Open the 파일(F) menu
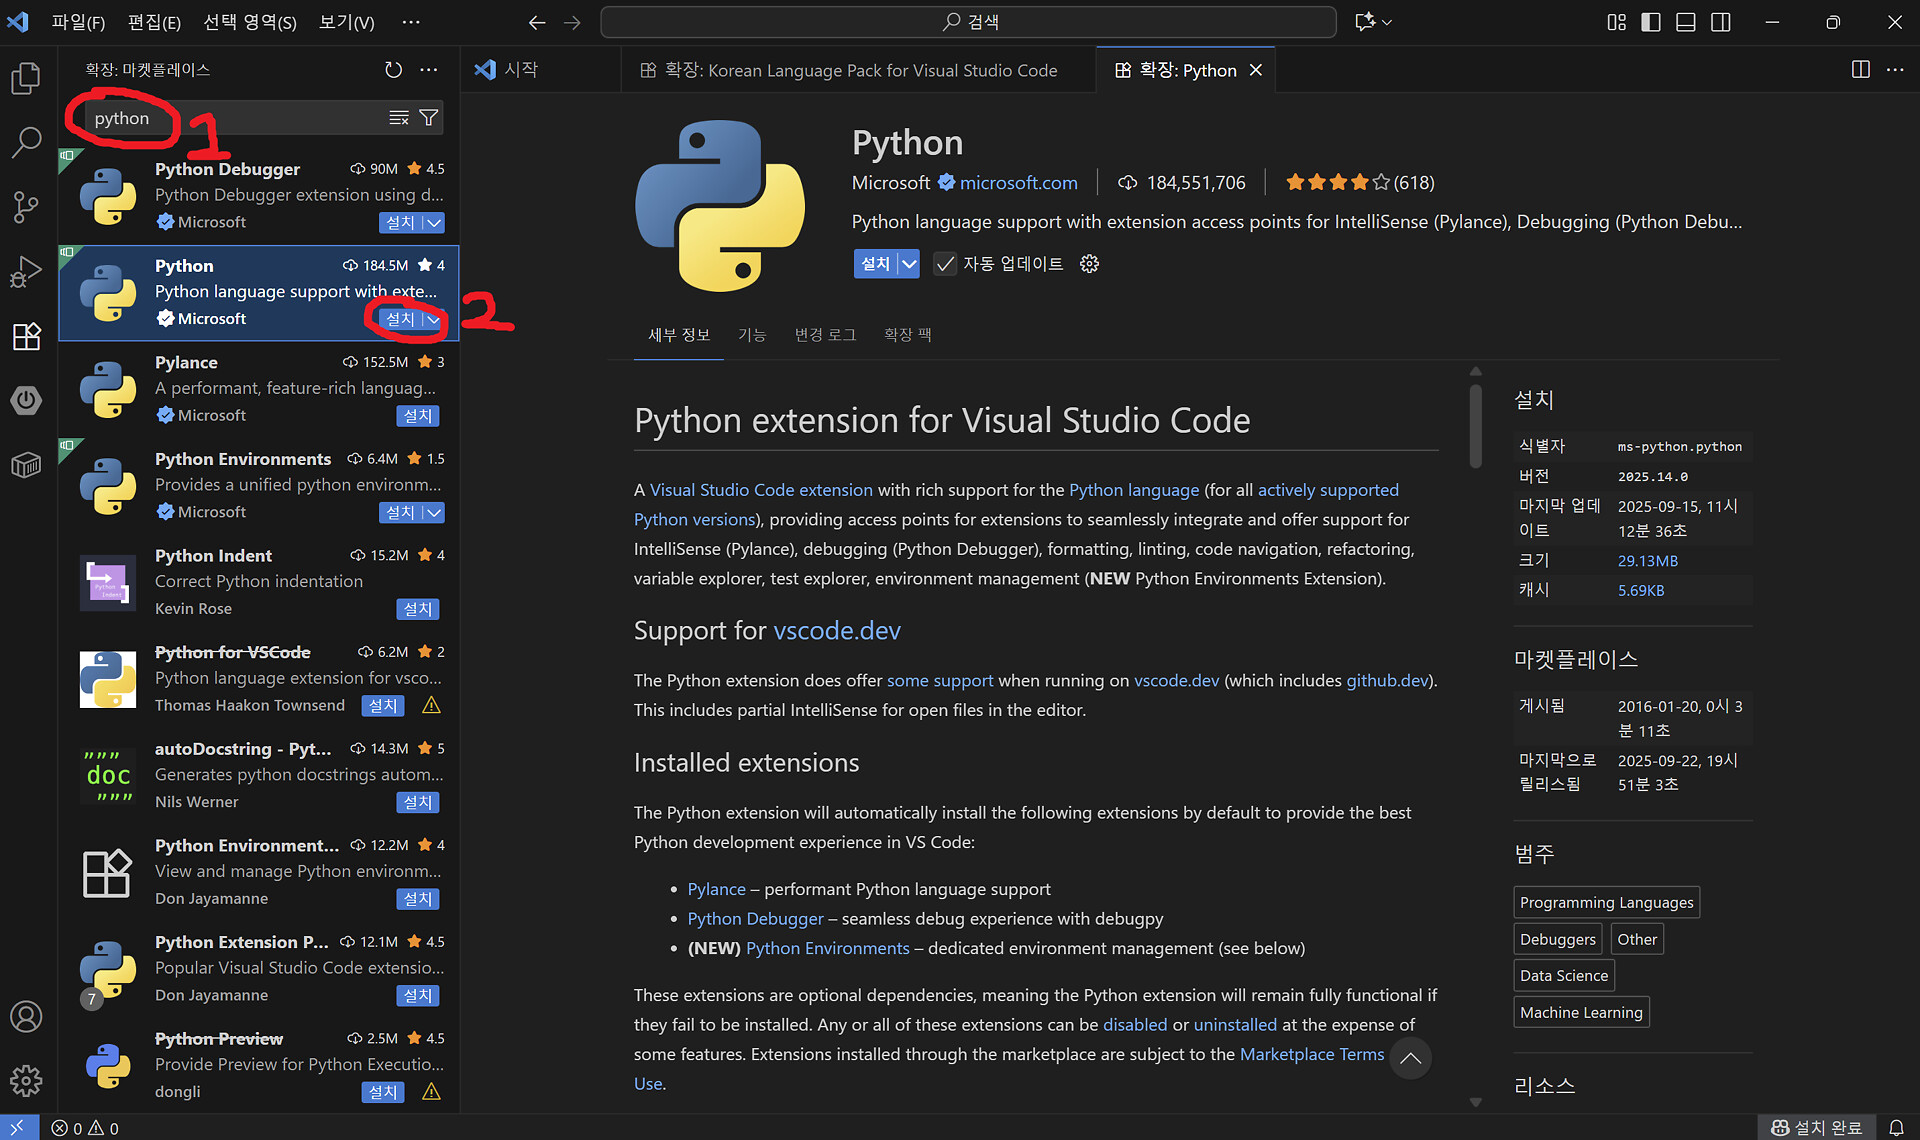Viewport: 1920px width, 1140px height. click(x=78, y=22)
